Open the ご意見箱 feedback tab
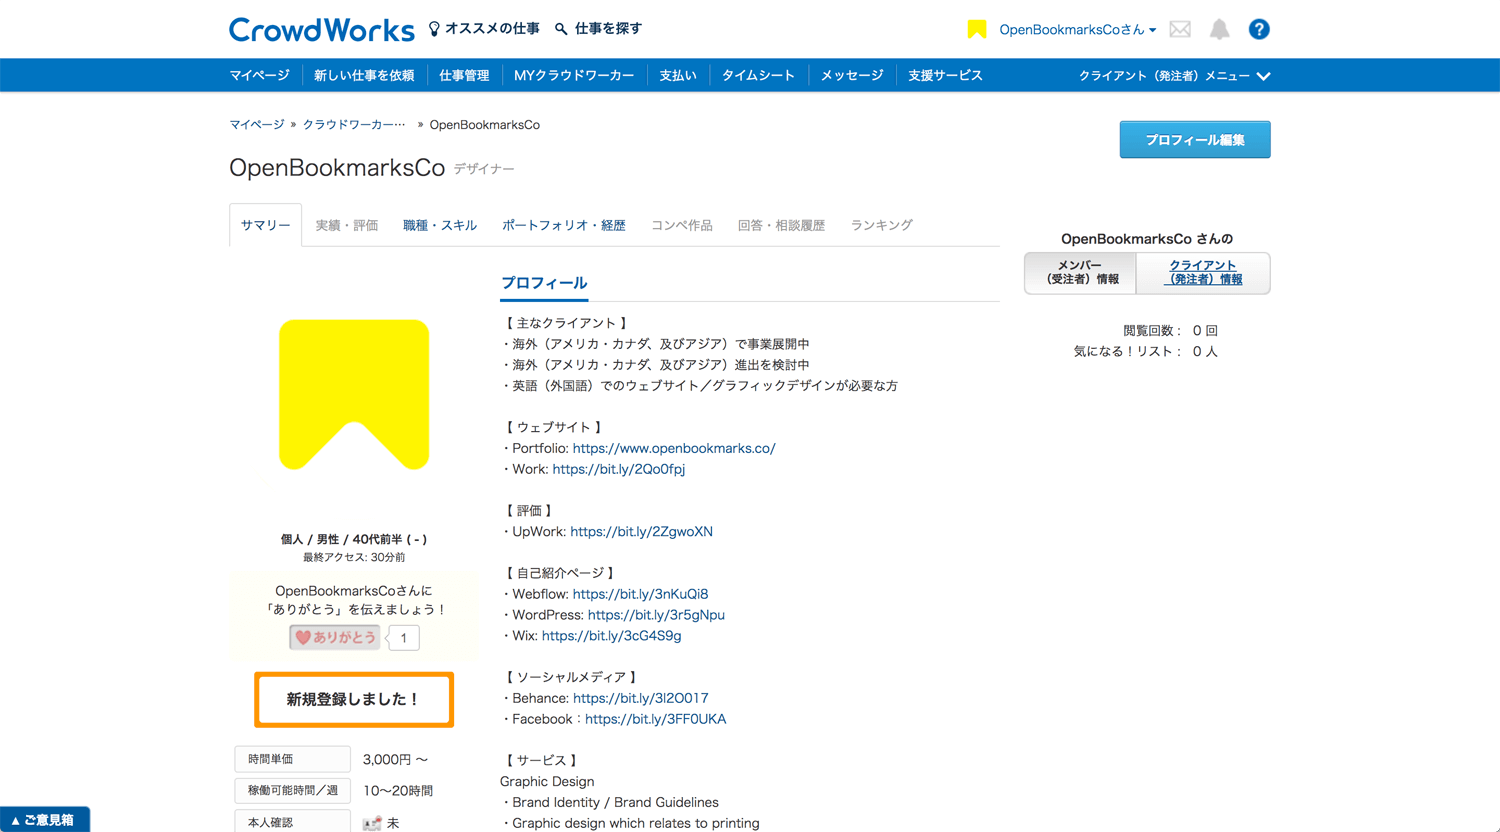The height and width of the screenshot is (832, 1500). (x=44, y=820)
